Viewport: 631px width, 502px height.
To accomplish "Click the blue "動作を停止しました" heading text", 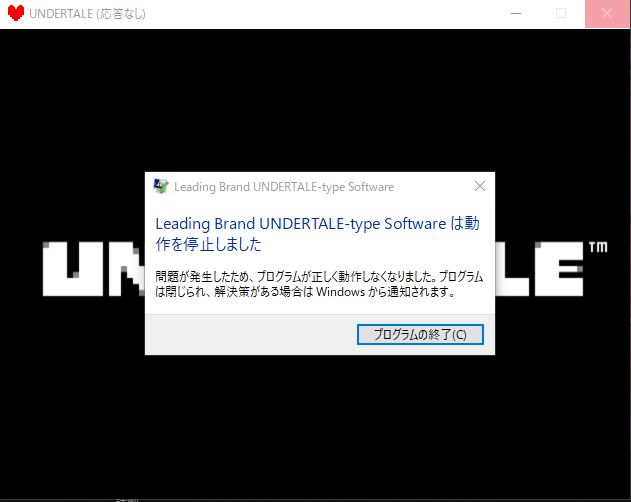I will coord(317,233).
